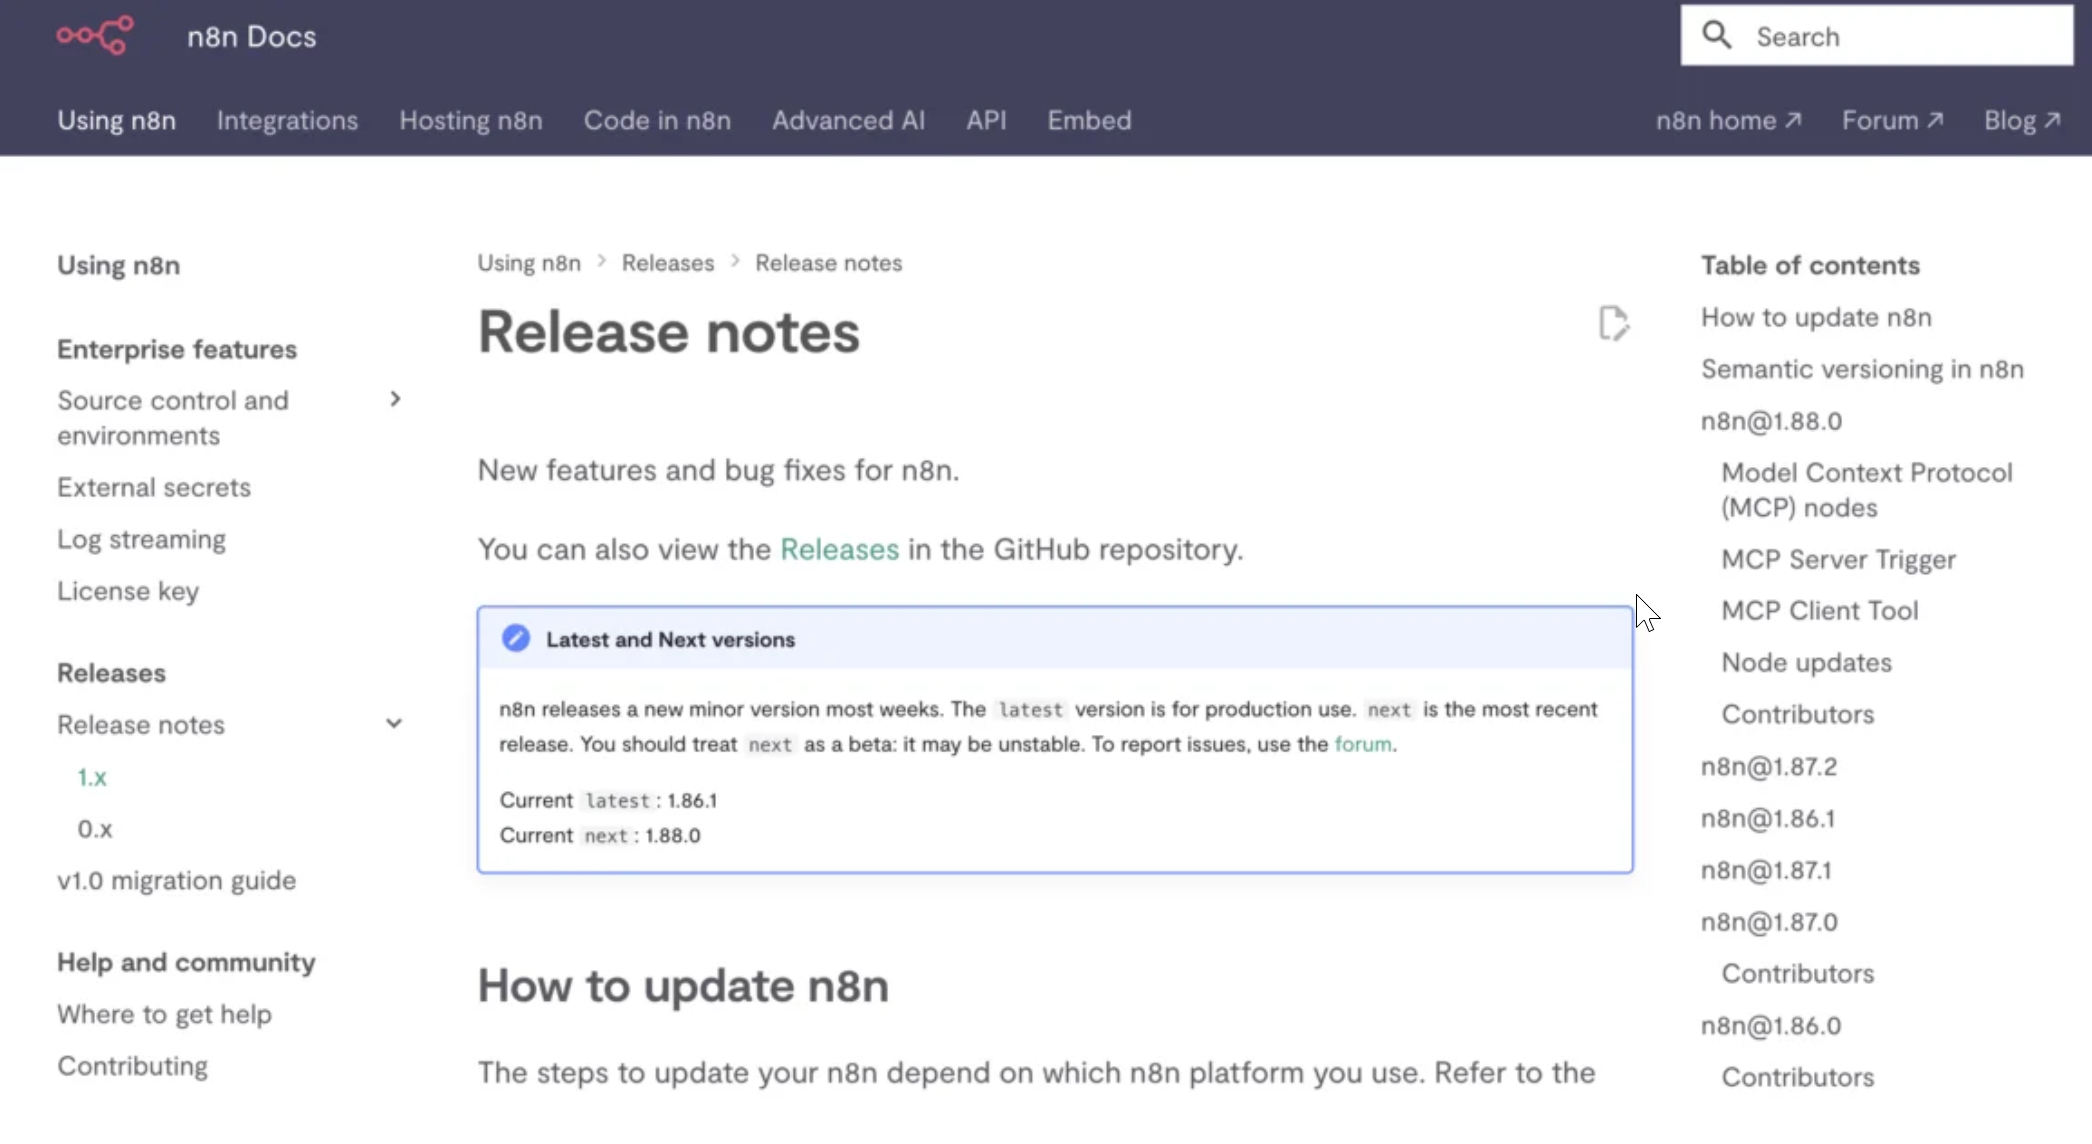Jump to n8n@1.87.1 section
The height and width of the screenshot is (1144, 2092).
pos(1766,870)
